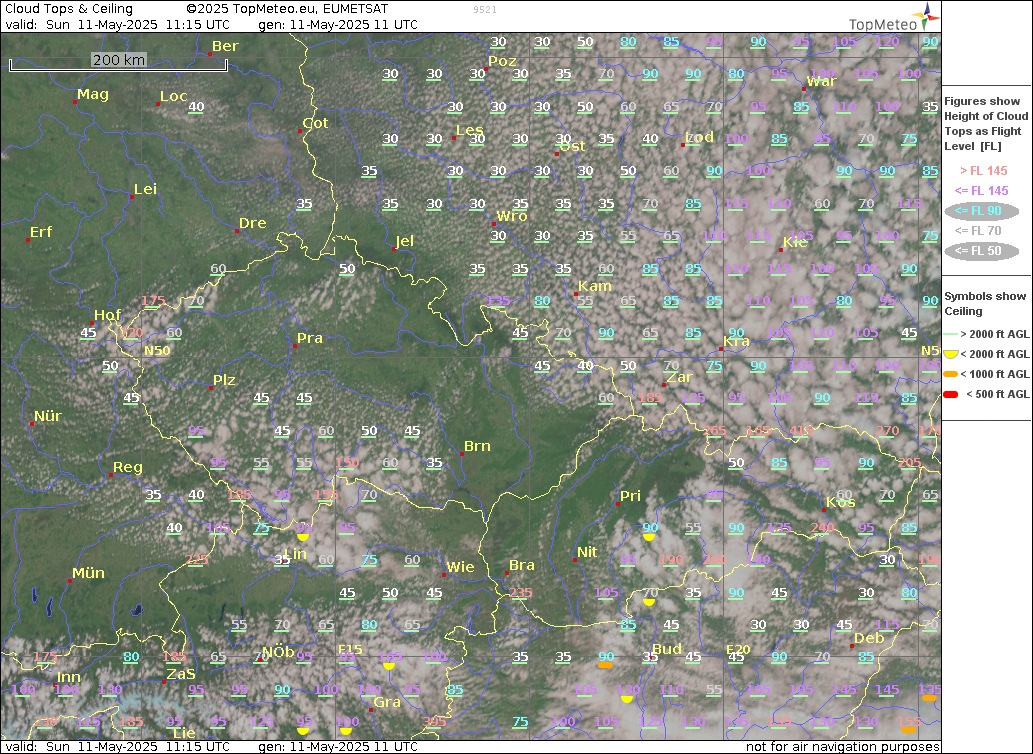Click the '200 km' scale bar
1033x754 pixels.
pyautogui.click(x=119, y=63)
